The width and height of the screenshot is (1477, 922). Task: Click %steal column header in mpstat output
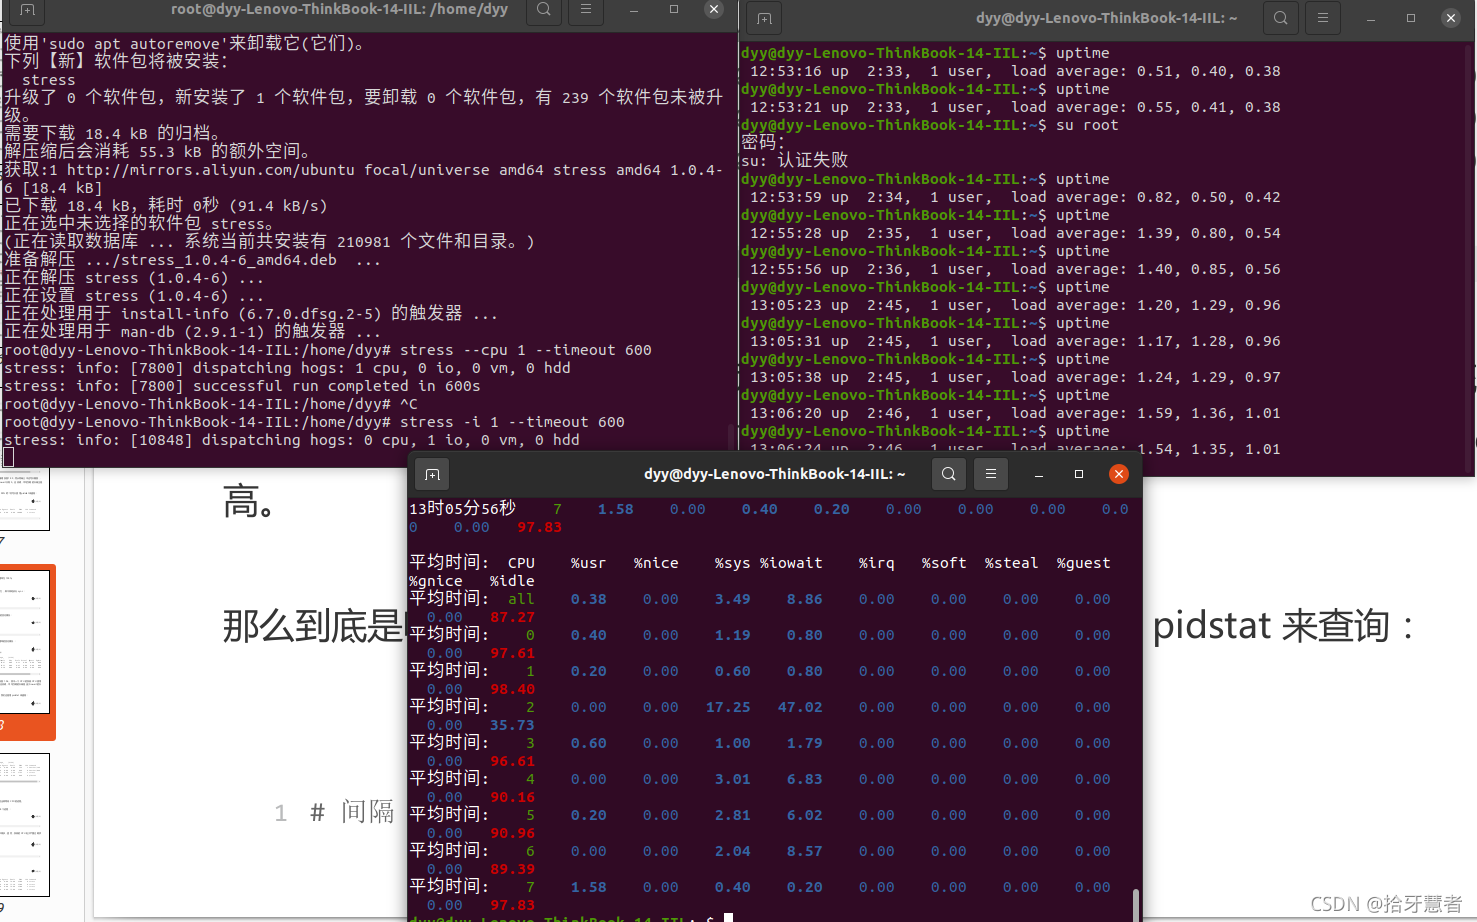tap(1011, 563)
